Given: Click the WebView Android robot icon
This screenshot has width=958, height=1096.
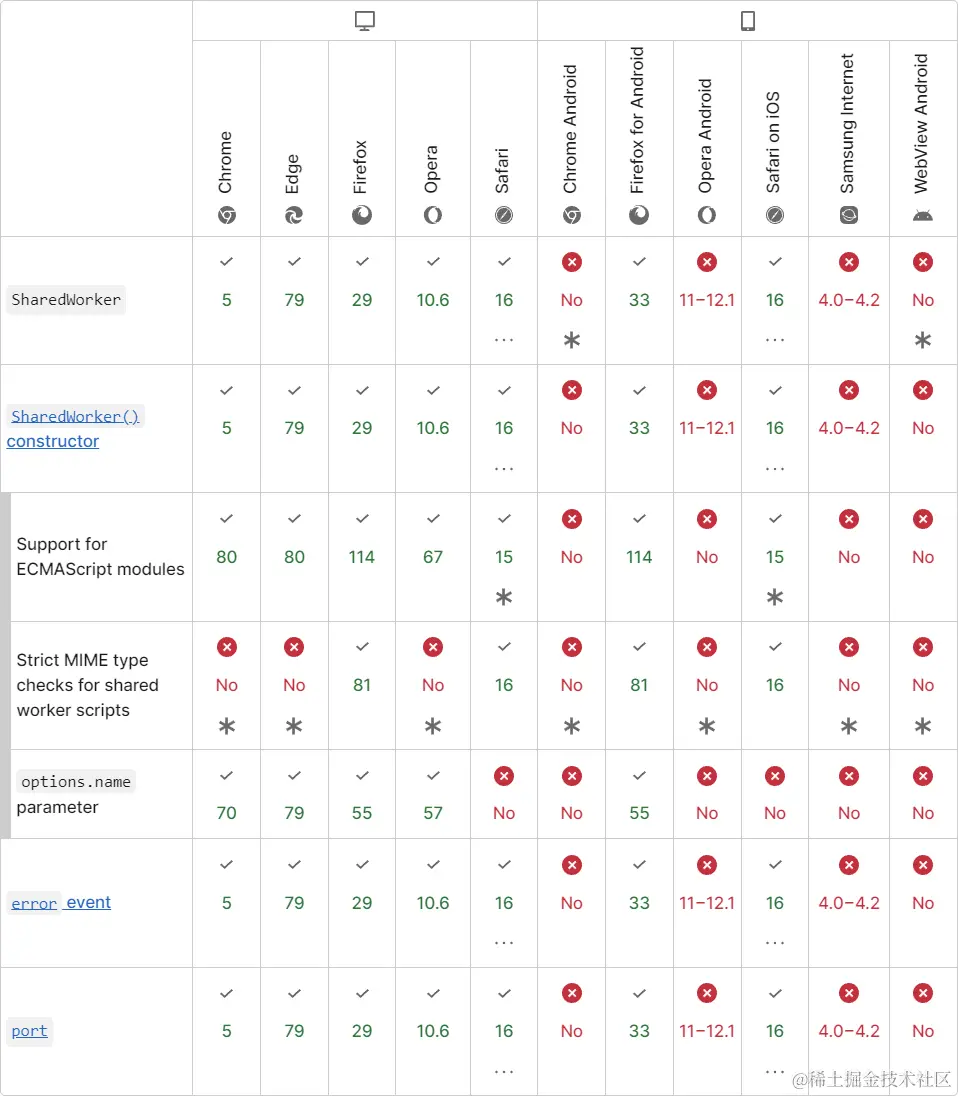Looking at the screenshot, I should click(923, 214).
